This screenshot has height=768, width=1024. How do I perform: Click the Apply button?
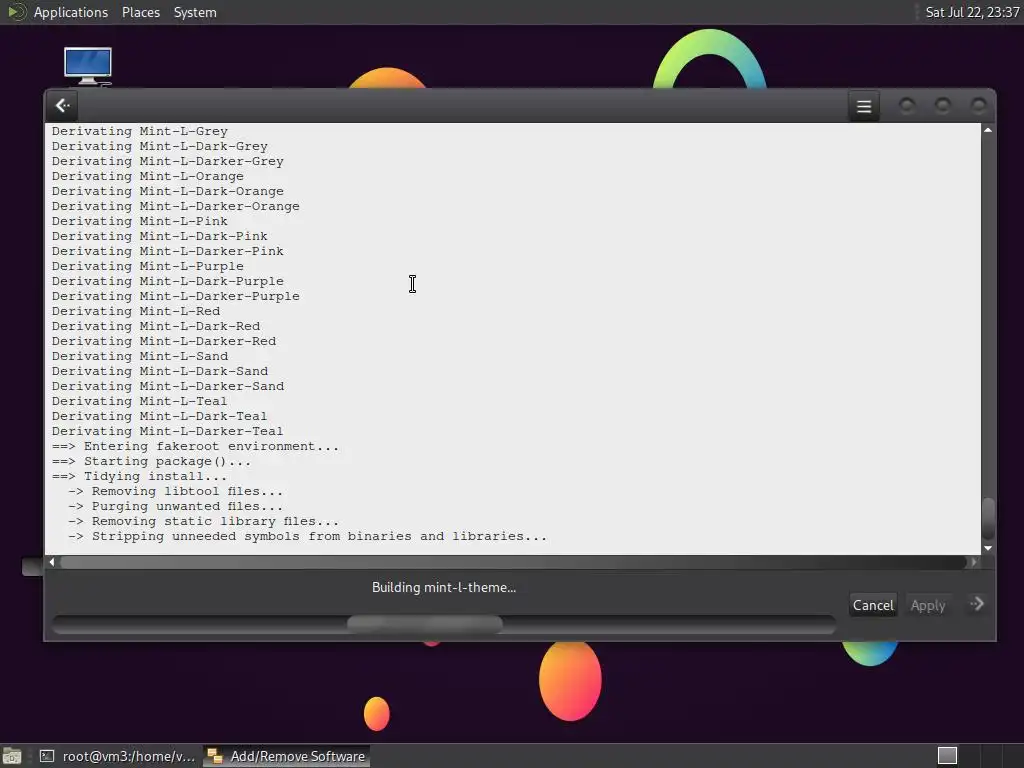(x=927, y=605)
